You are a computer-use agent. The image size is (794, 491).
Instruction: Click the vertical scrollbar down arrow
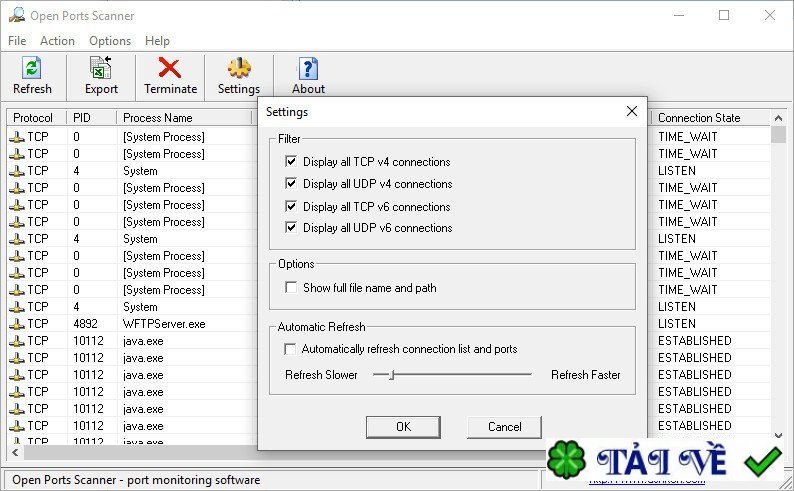coord(778,435)
